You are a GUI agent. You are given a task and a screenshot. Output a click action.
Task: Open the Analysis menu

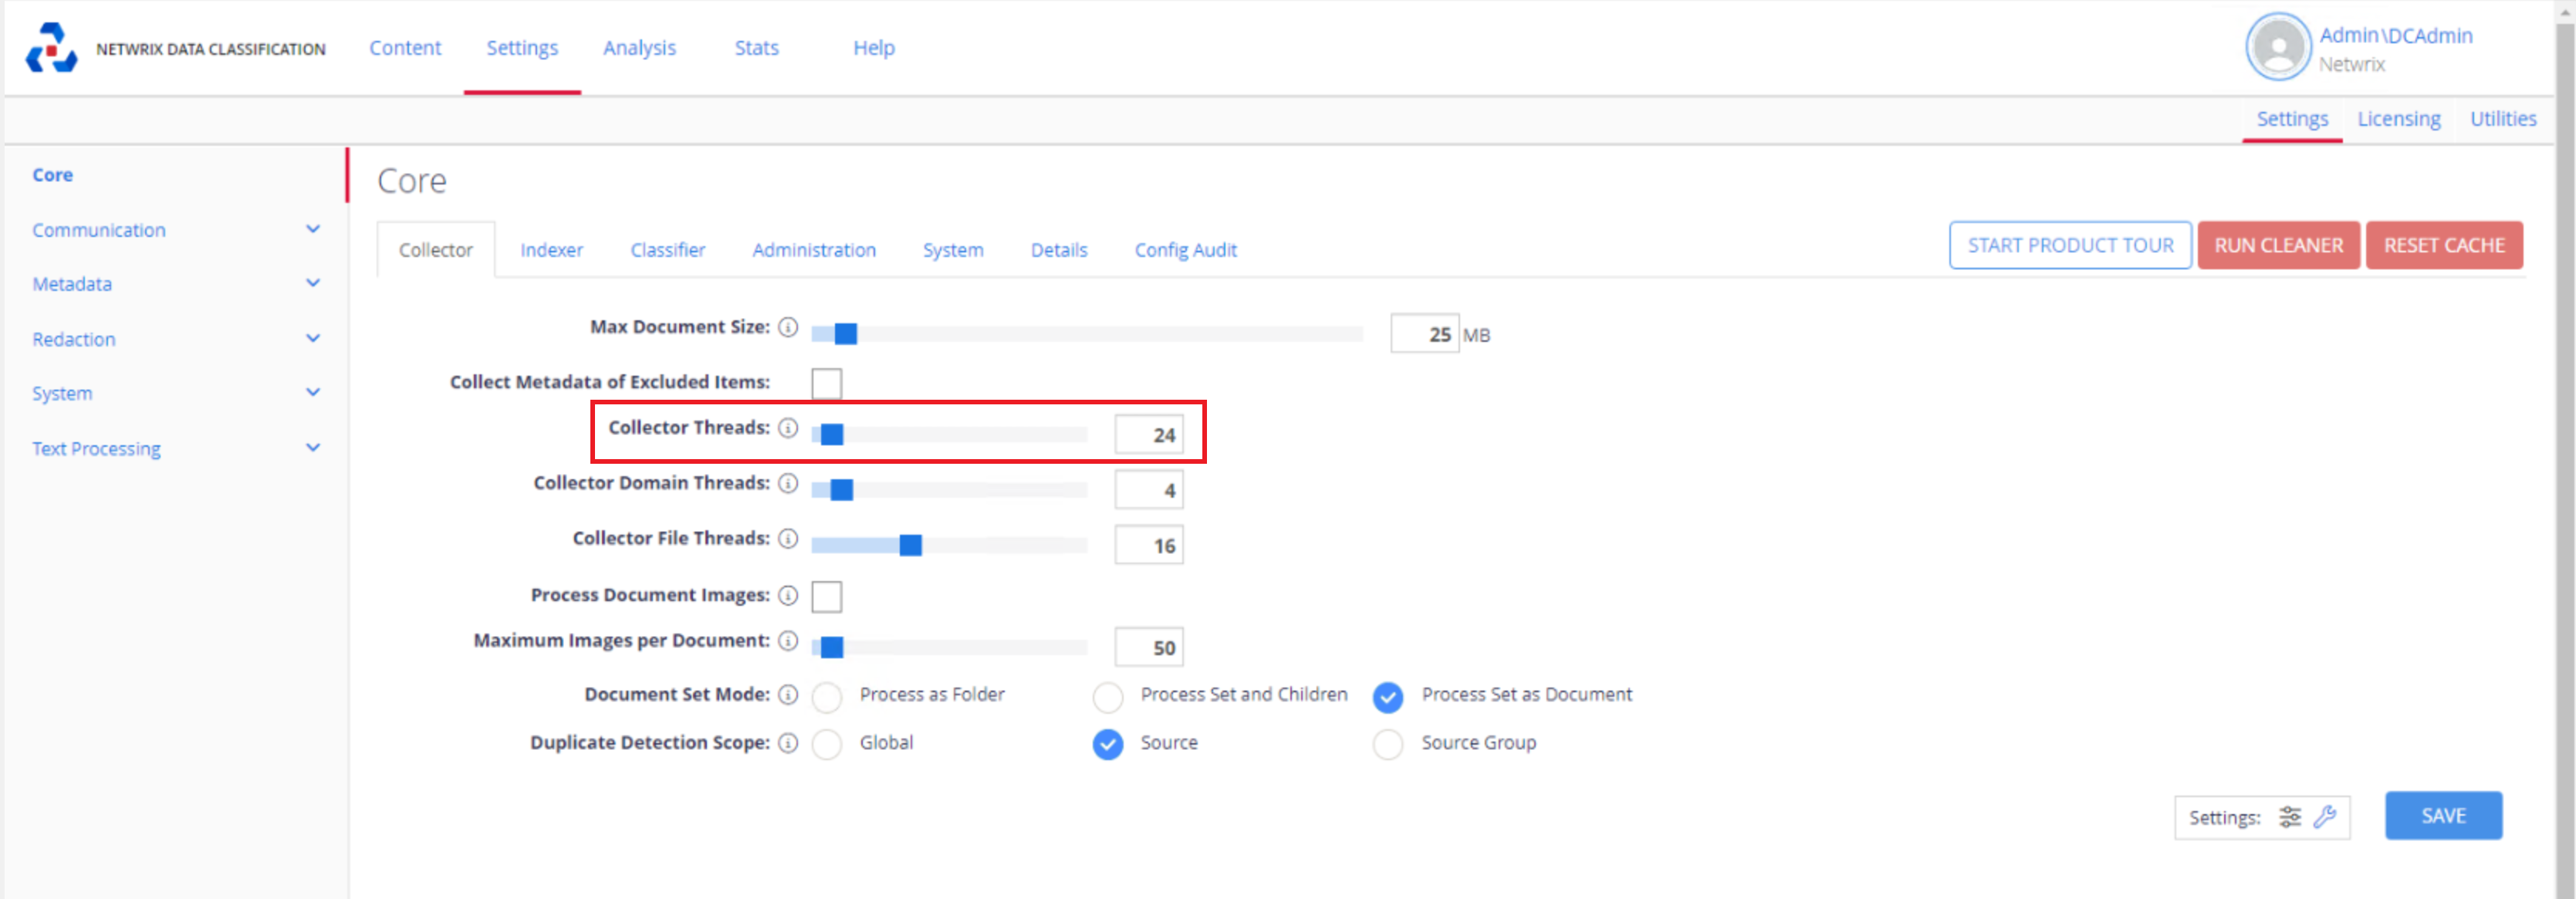pos(639,47)
